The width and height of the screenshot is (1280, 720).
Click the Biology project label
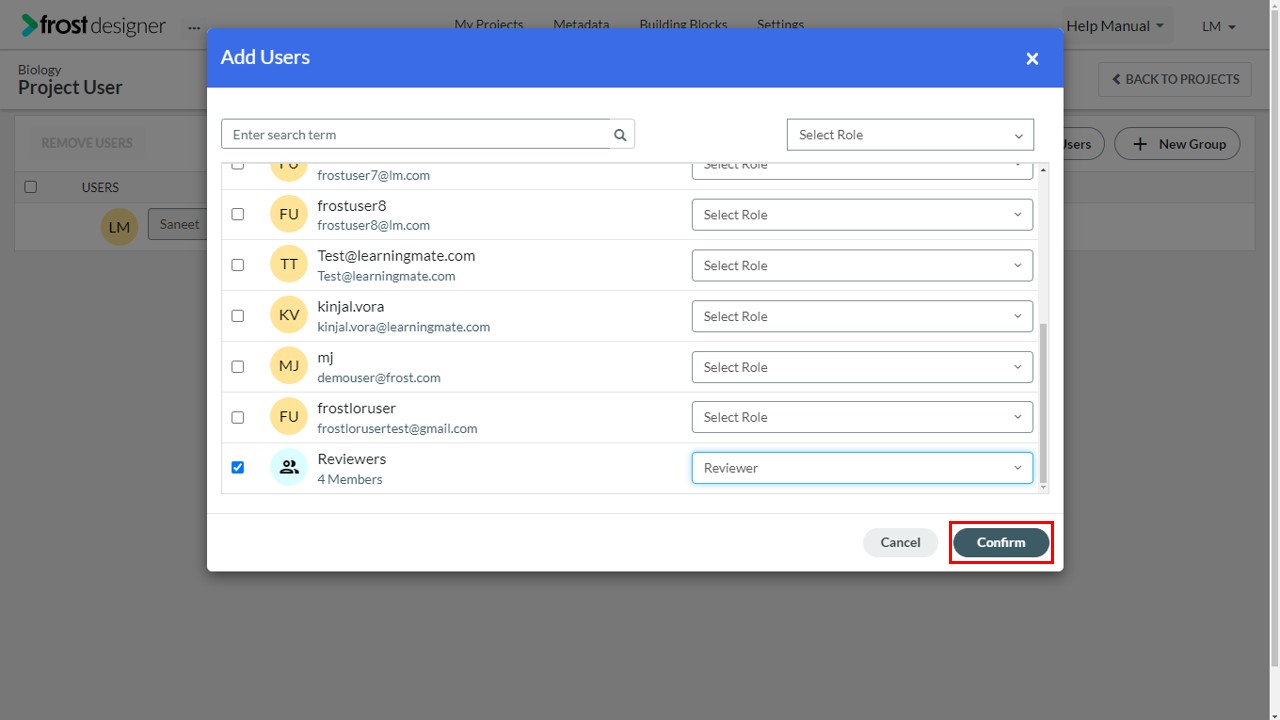pyautogui.click(x=40, y=70)
